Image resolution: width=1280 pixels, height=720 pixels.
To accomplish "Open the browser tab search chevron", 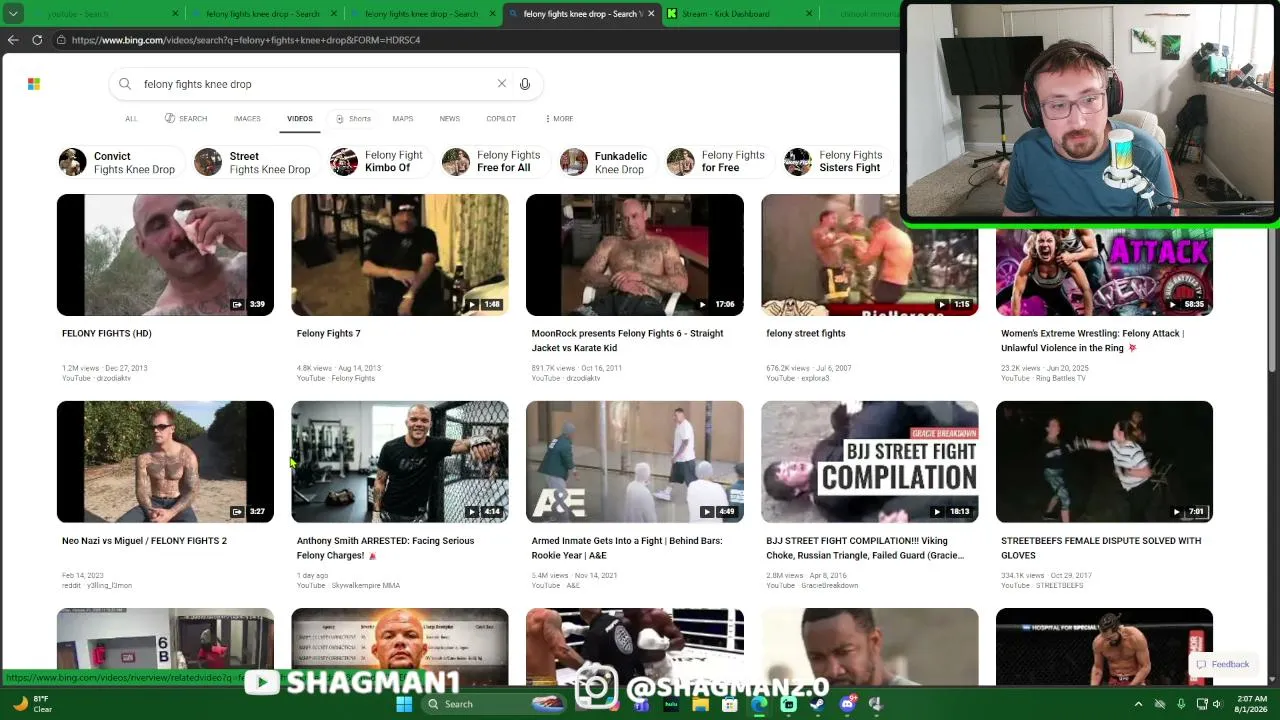I will tap(13, 14).
